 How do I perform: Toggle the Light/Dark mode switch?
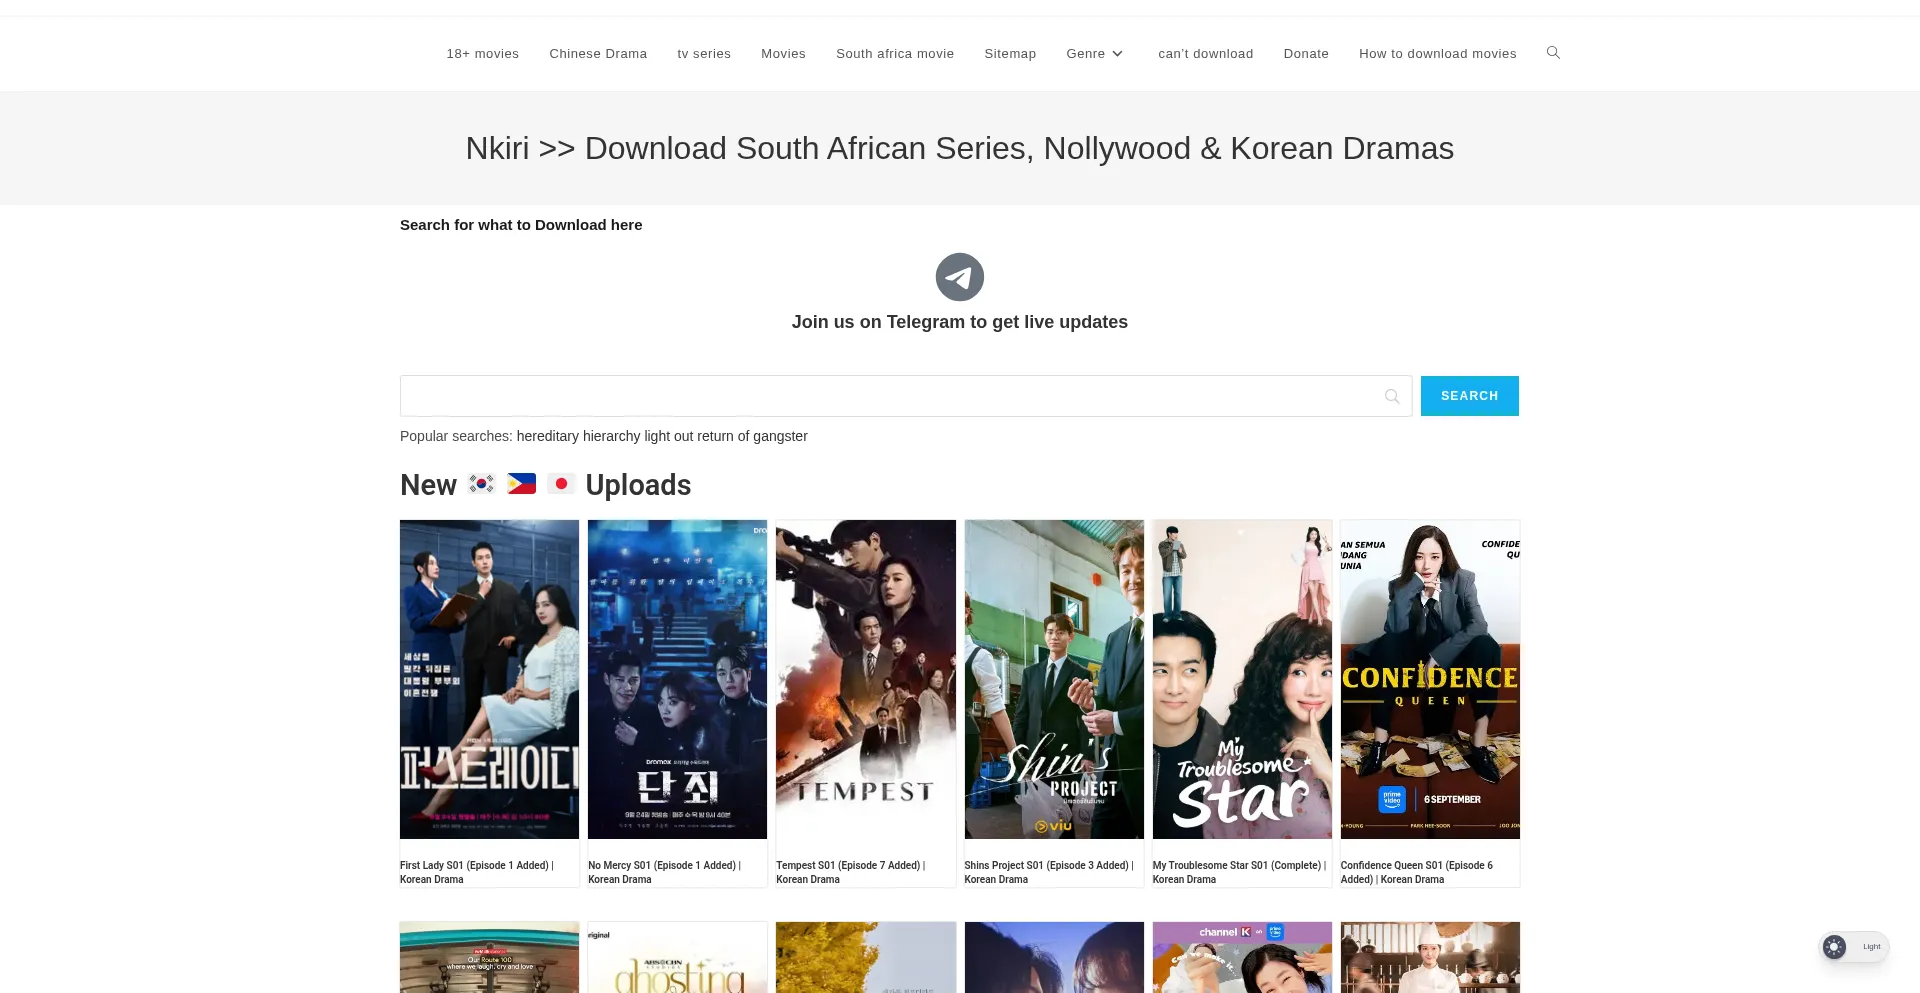[1852, 947]
